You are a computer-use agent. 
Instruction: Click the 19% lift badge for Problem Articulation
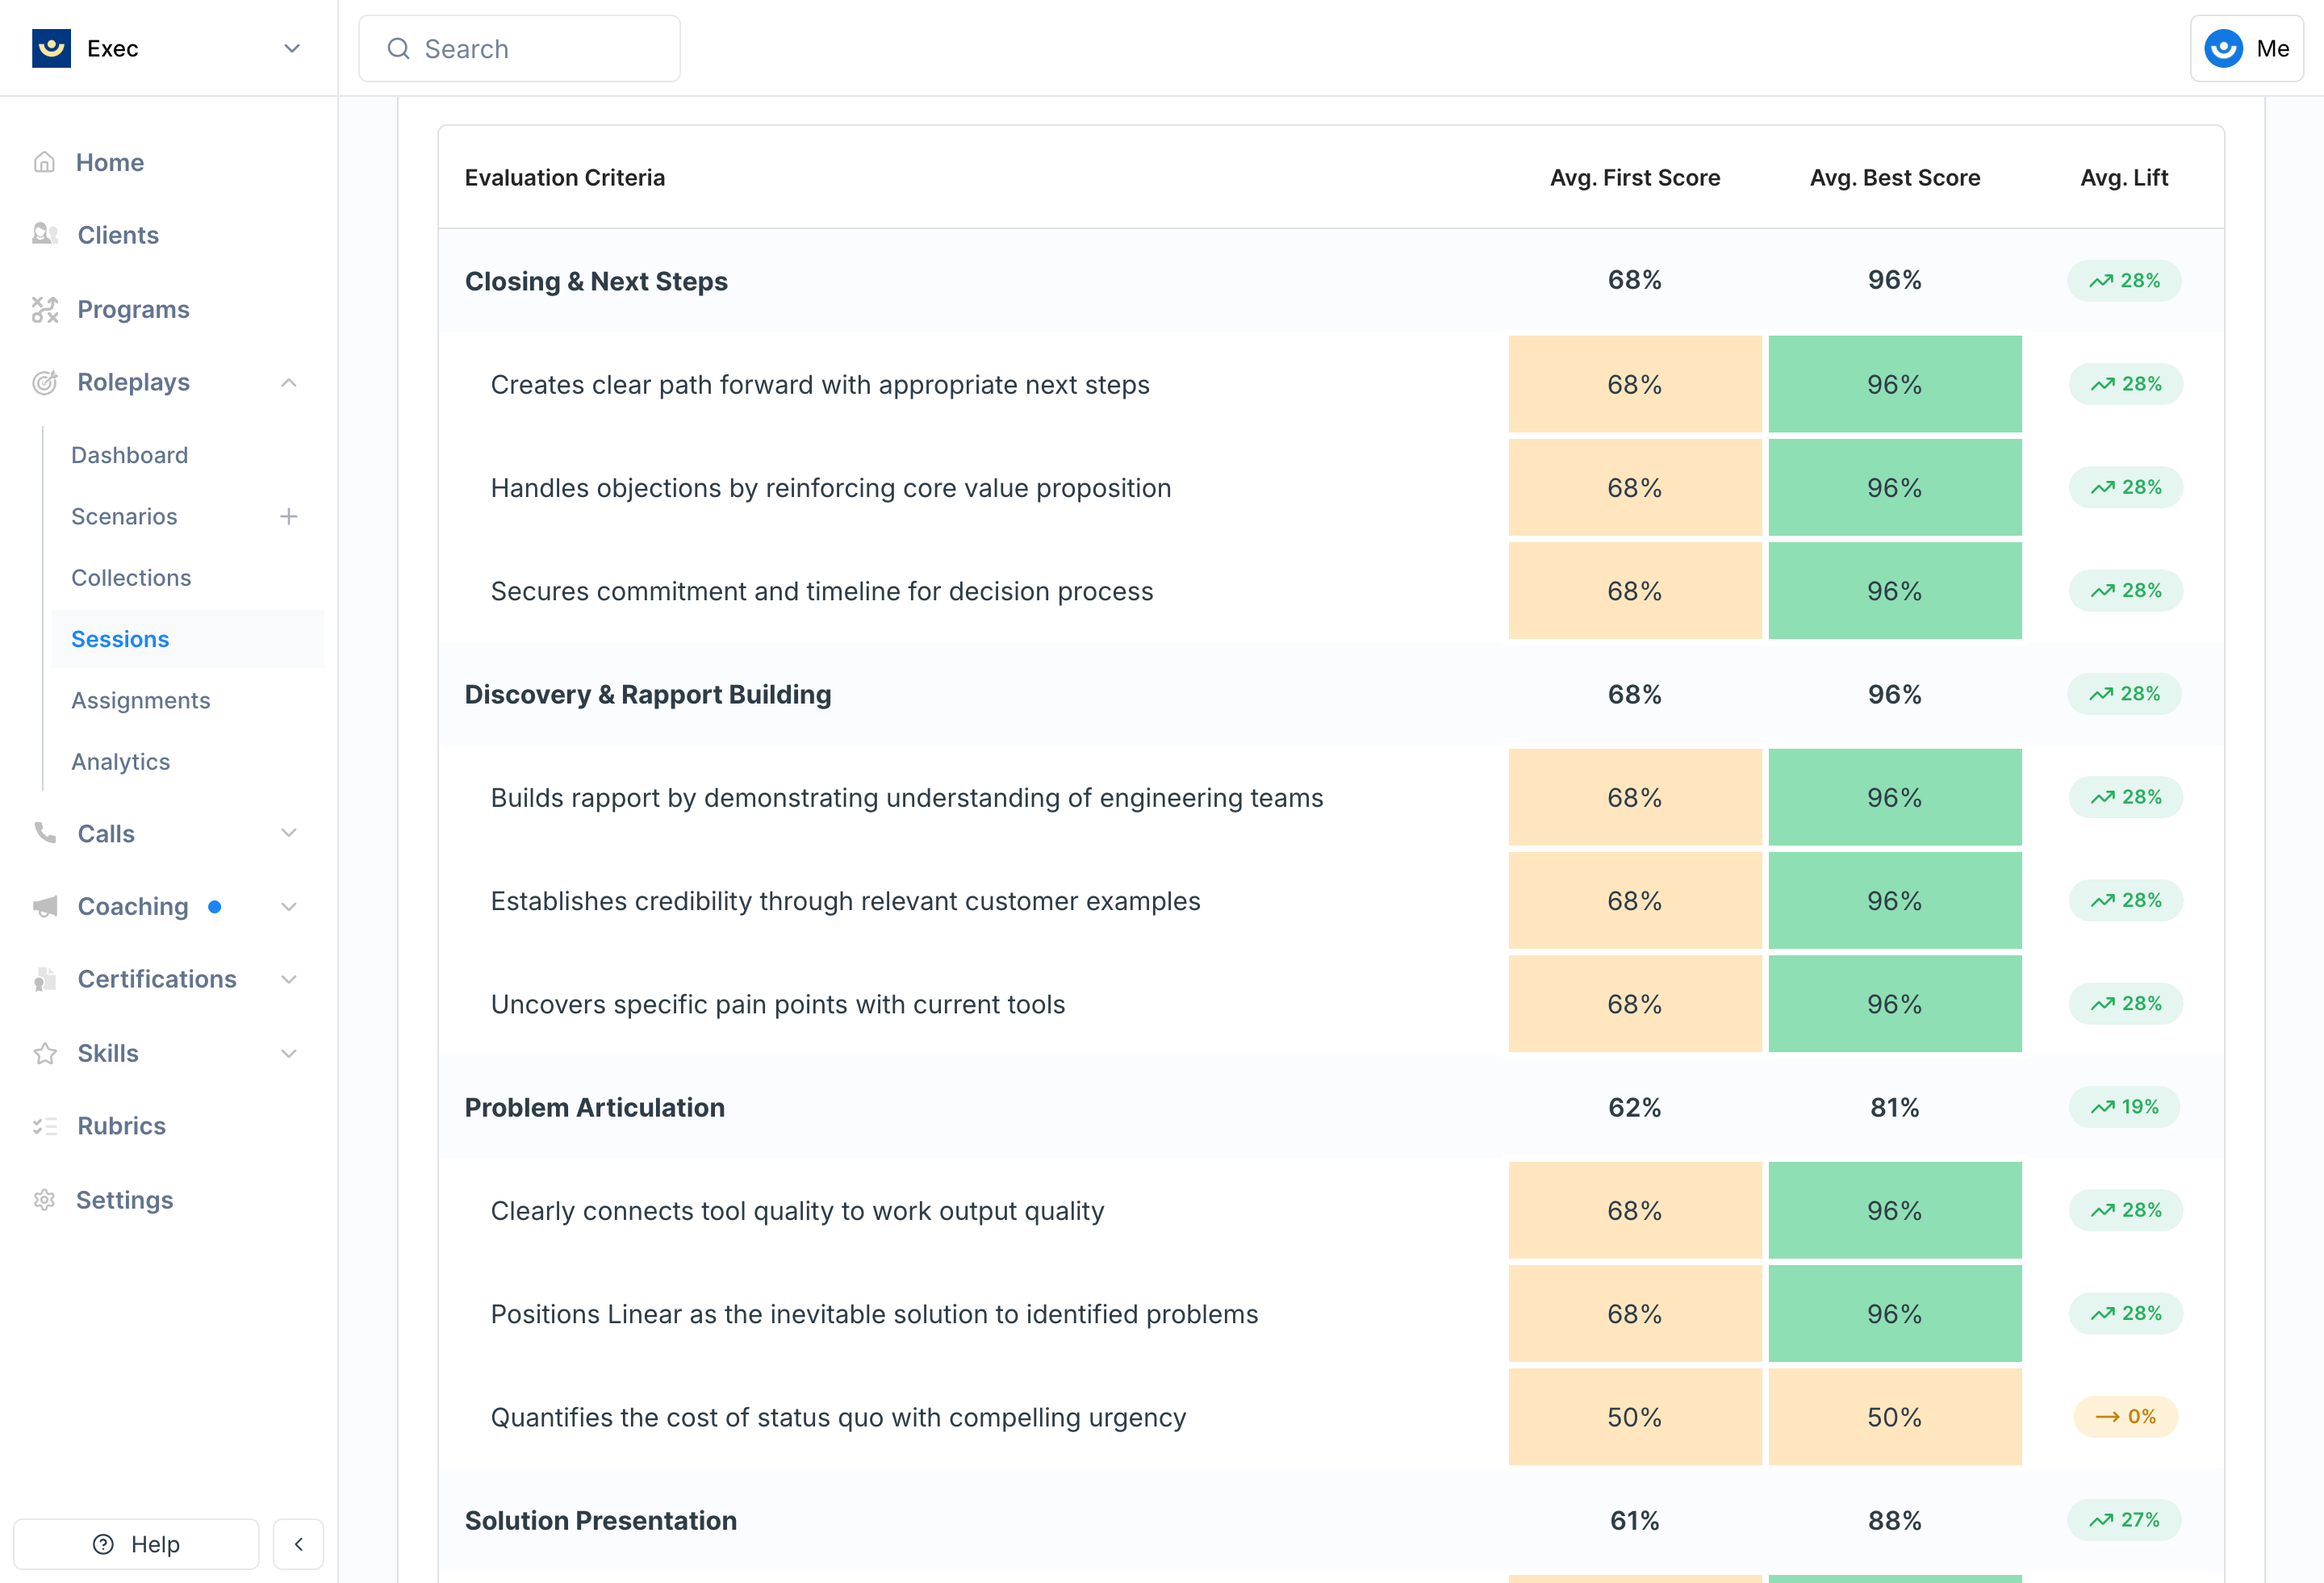(2124, 1107)
